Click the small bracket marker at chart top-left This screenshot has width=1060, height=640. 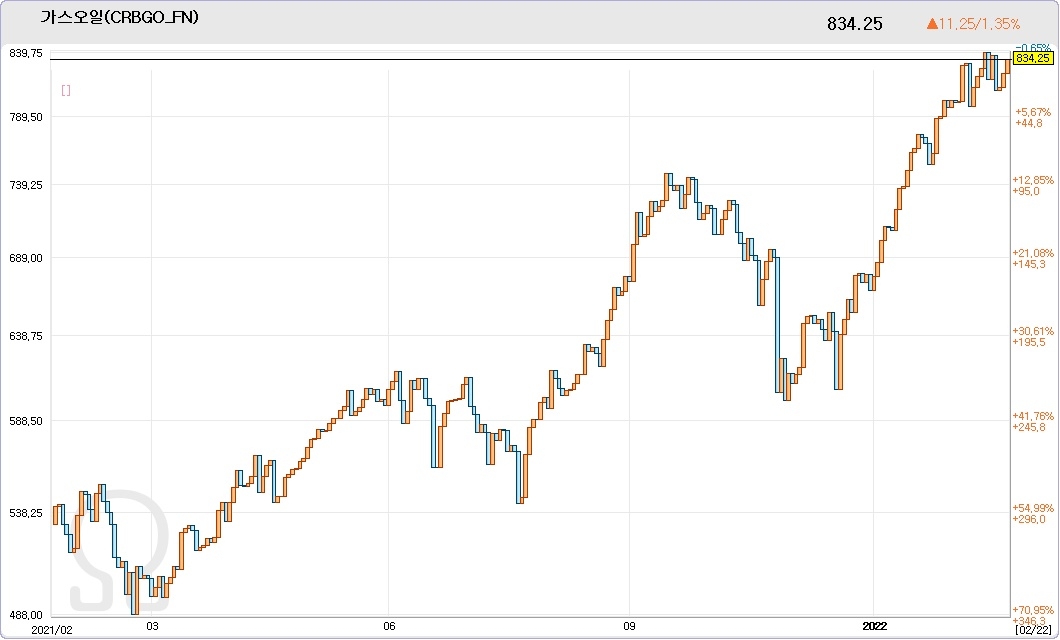point(66,91)
